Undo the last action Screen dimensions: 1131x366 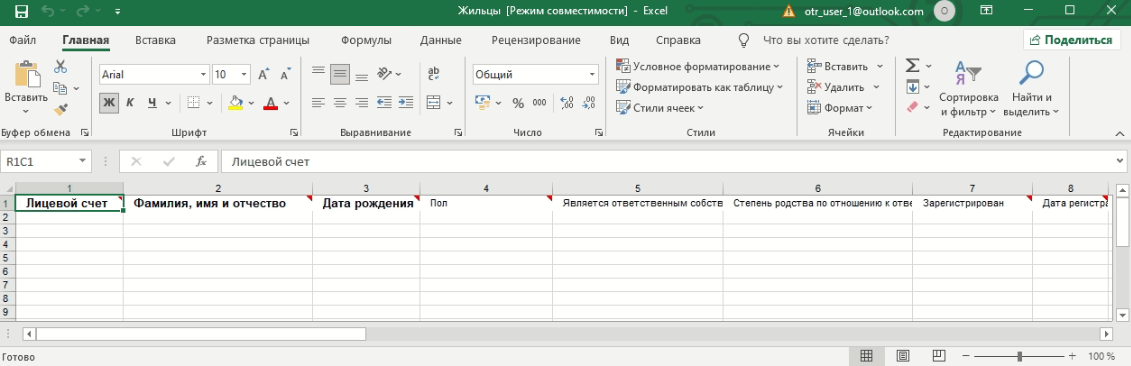pyautogui.click(x=48, y=12)
